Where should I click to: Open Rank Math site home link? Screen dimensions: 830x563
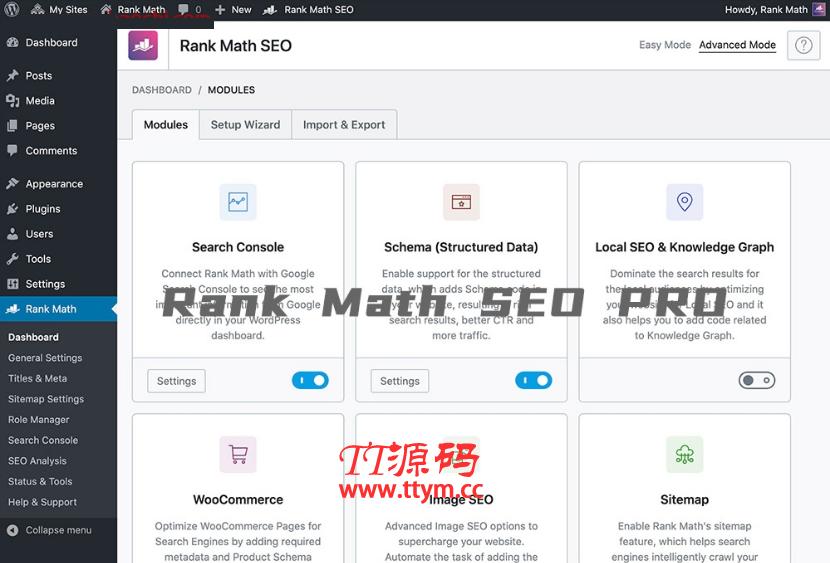(133, 10)
